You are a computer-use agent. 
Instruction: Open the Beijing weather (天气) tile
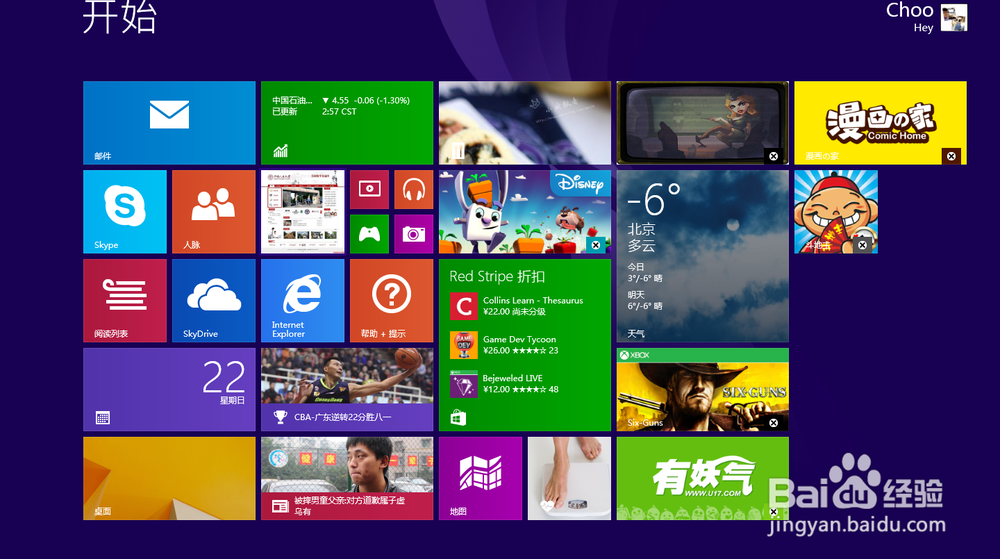[x=702, y=256]
